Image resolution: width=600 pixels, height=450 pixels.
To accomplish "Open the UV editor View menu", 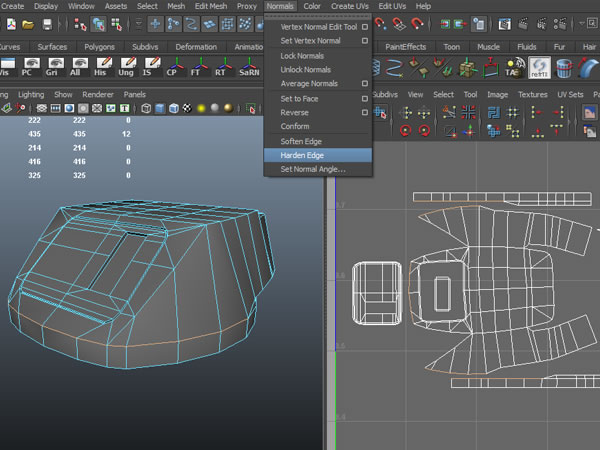I will point(415,95).
